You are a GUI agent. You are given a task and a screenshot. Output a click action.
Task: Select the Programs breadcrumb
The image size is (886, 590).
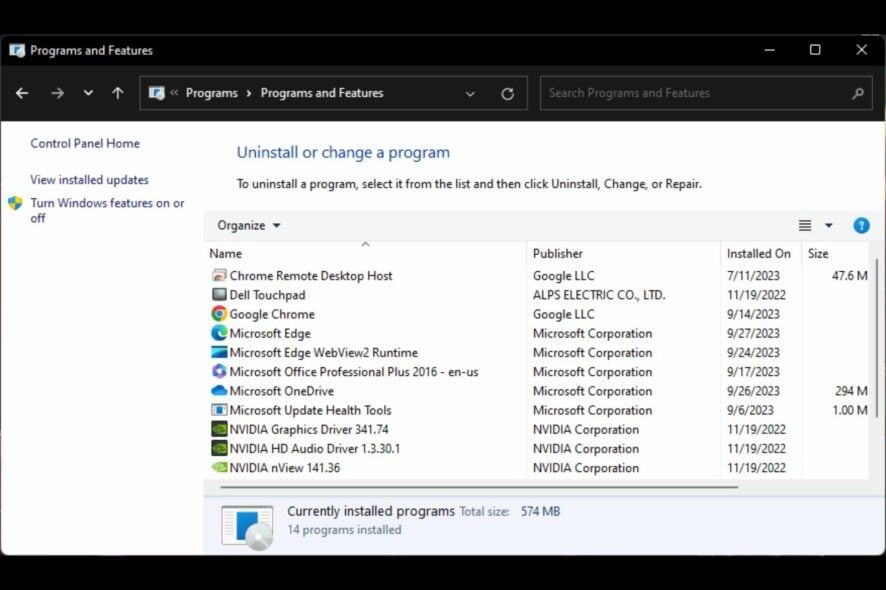pyautogui.click(x=211, y=93)
